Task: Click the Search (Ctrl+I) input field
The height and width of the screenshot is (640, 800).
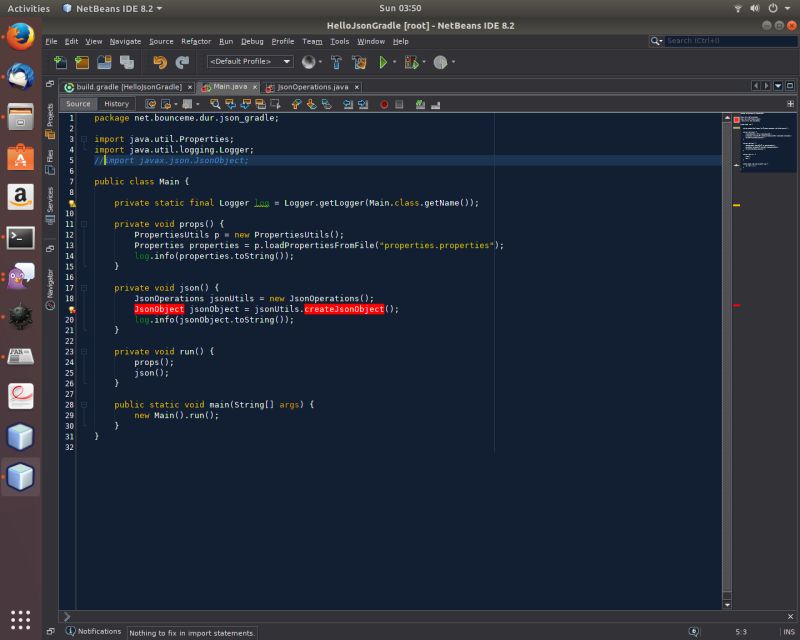Action: tap(731, 41)
